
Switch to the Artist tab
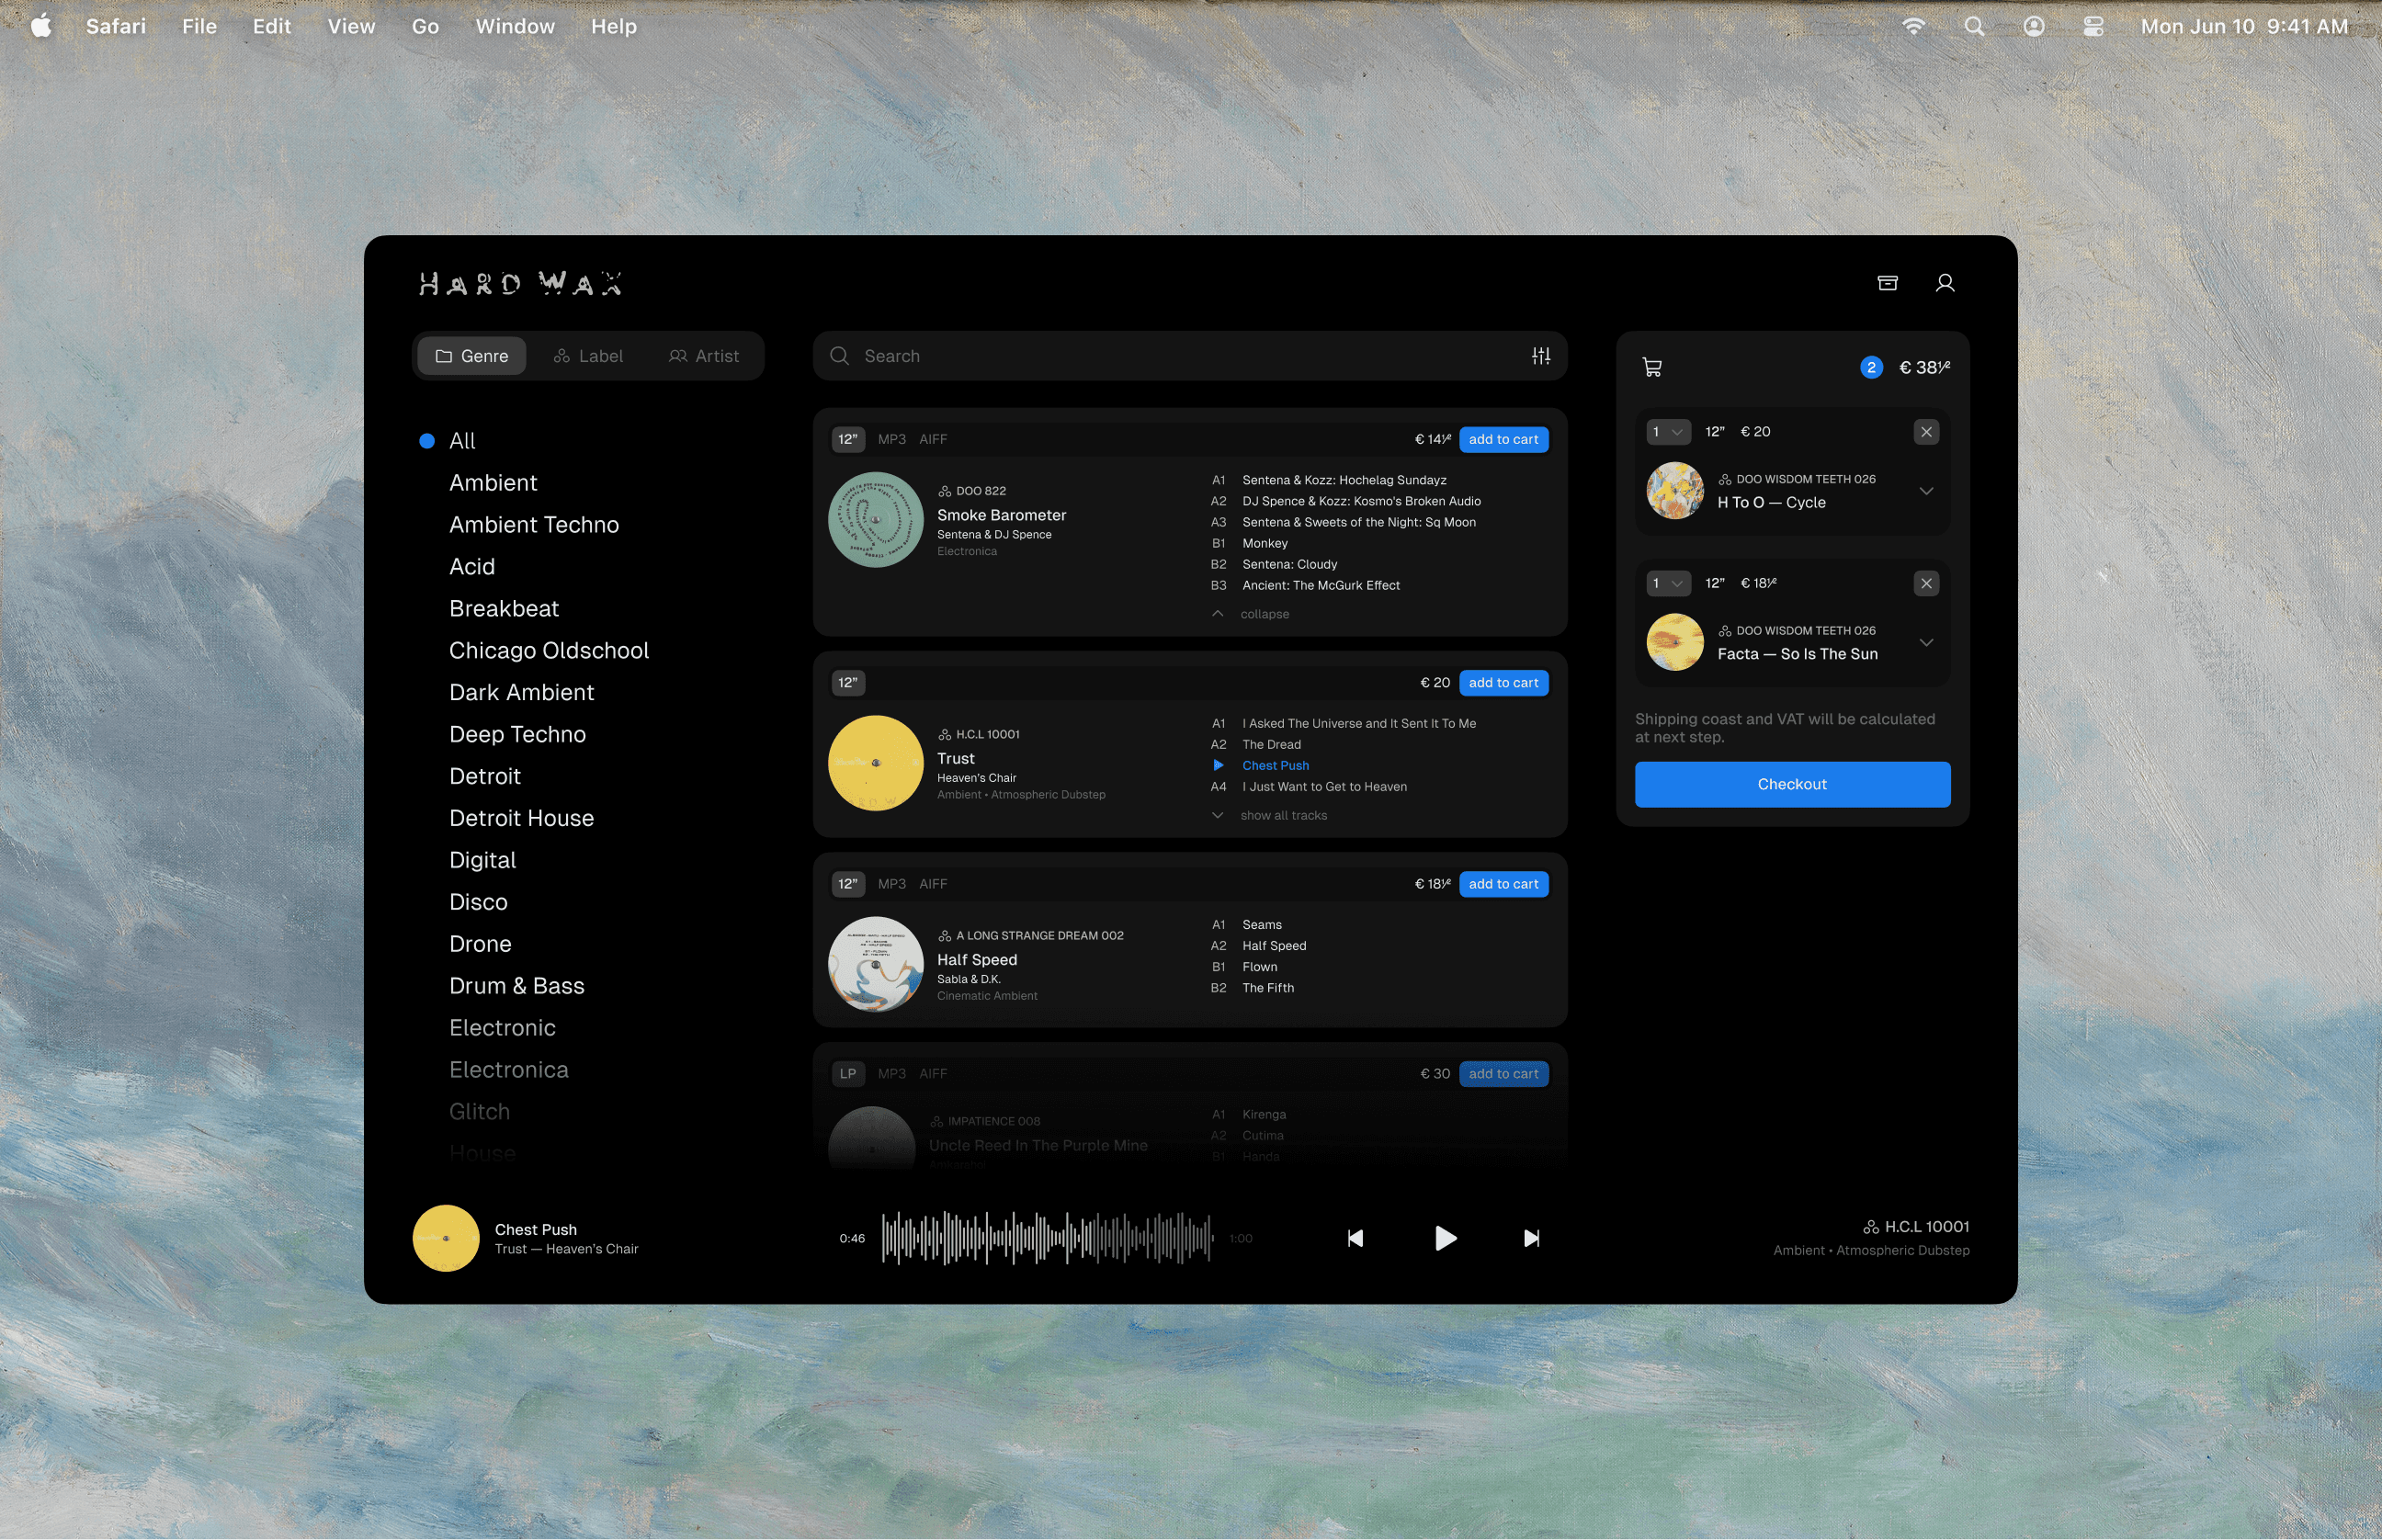coord(704,356)
